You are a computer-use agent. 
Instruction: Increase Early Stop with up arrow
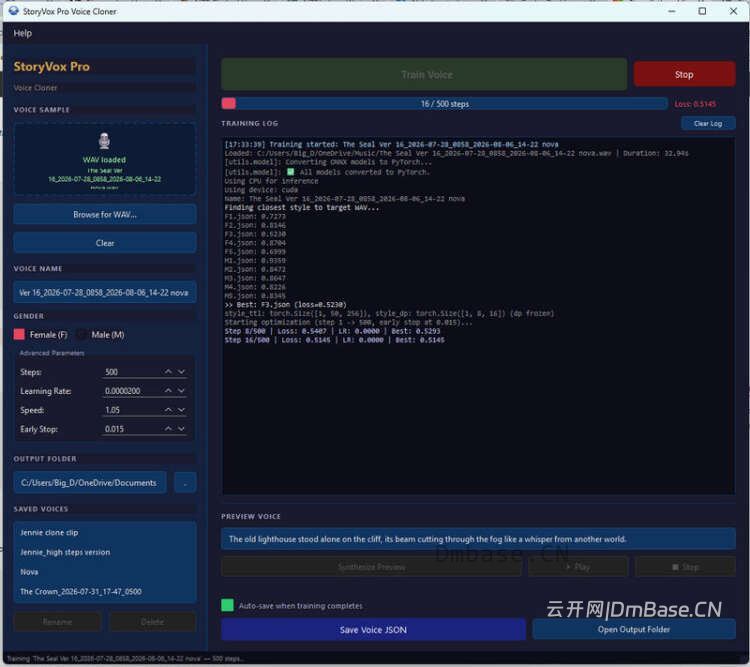pos(168,429)
